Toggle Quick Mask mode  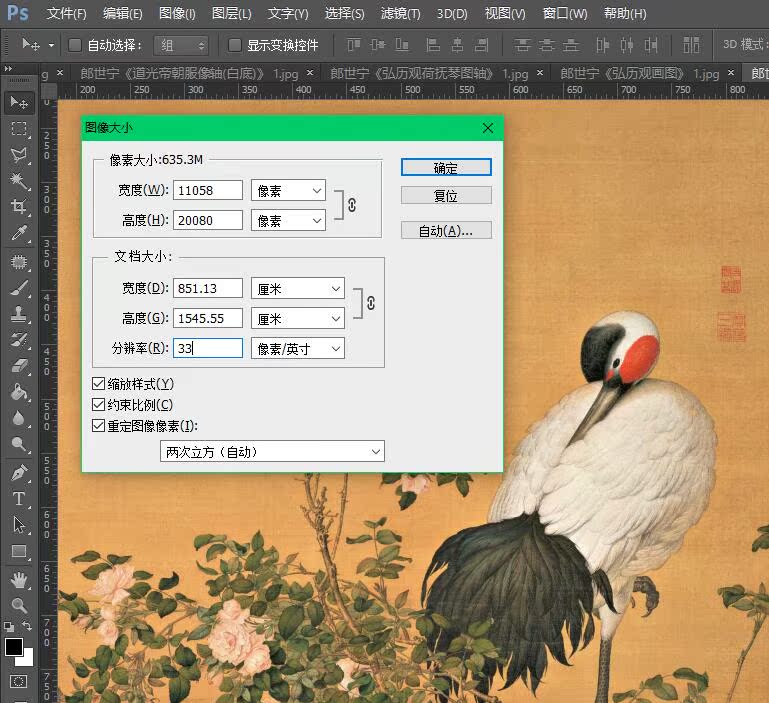pyautogui.click(x=19, y=682)
